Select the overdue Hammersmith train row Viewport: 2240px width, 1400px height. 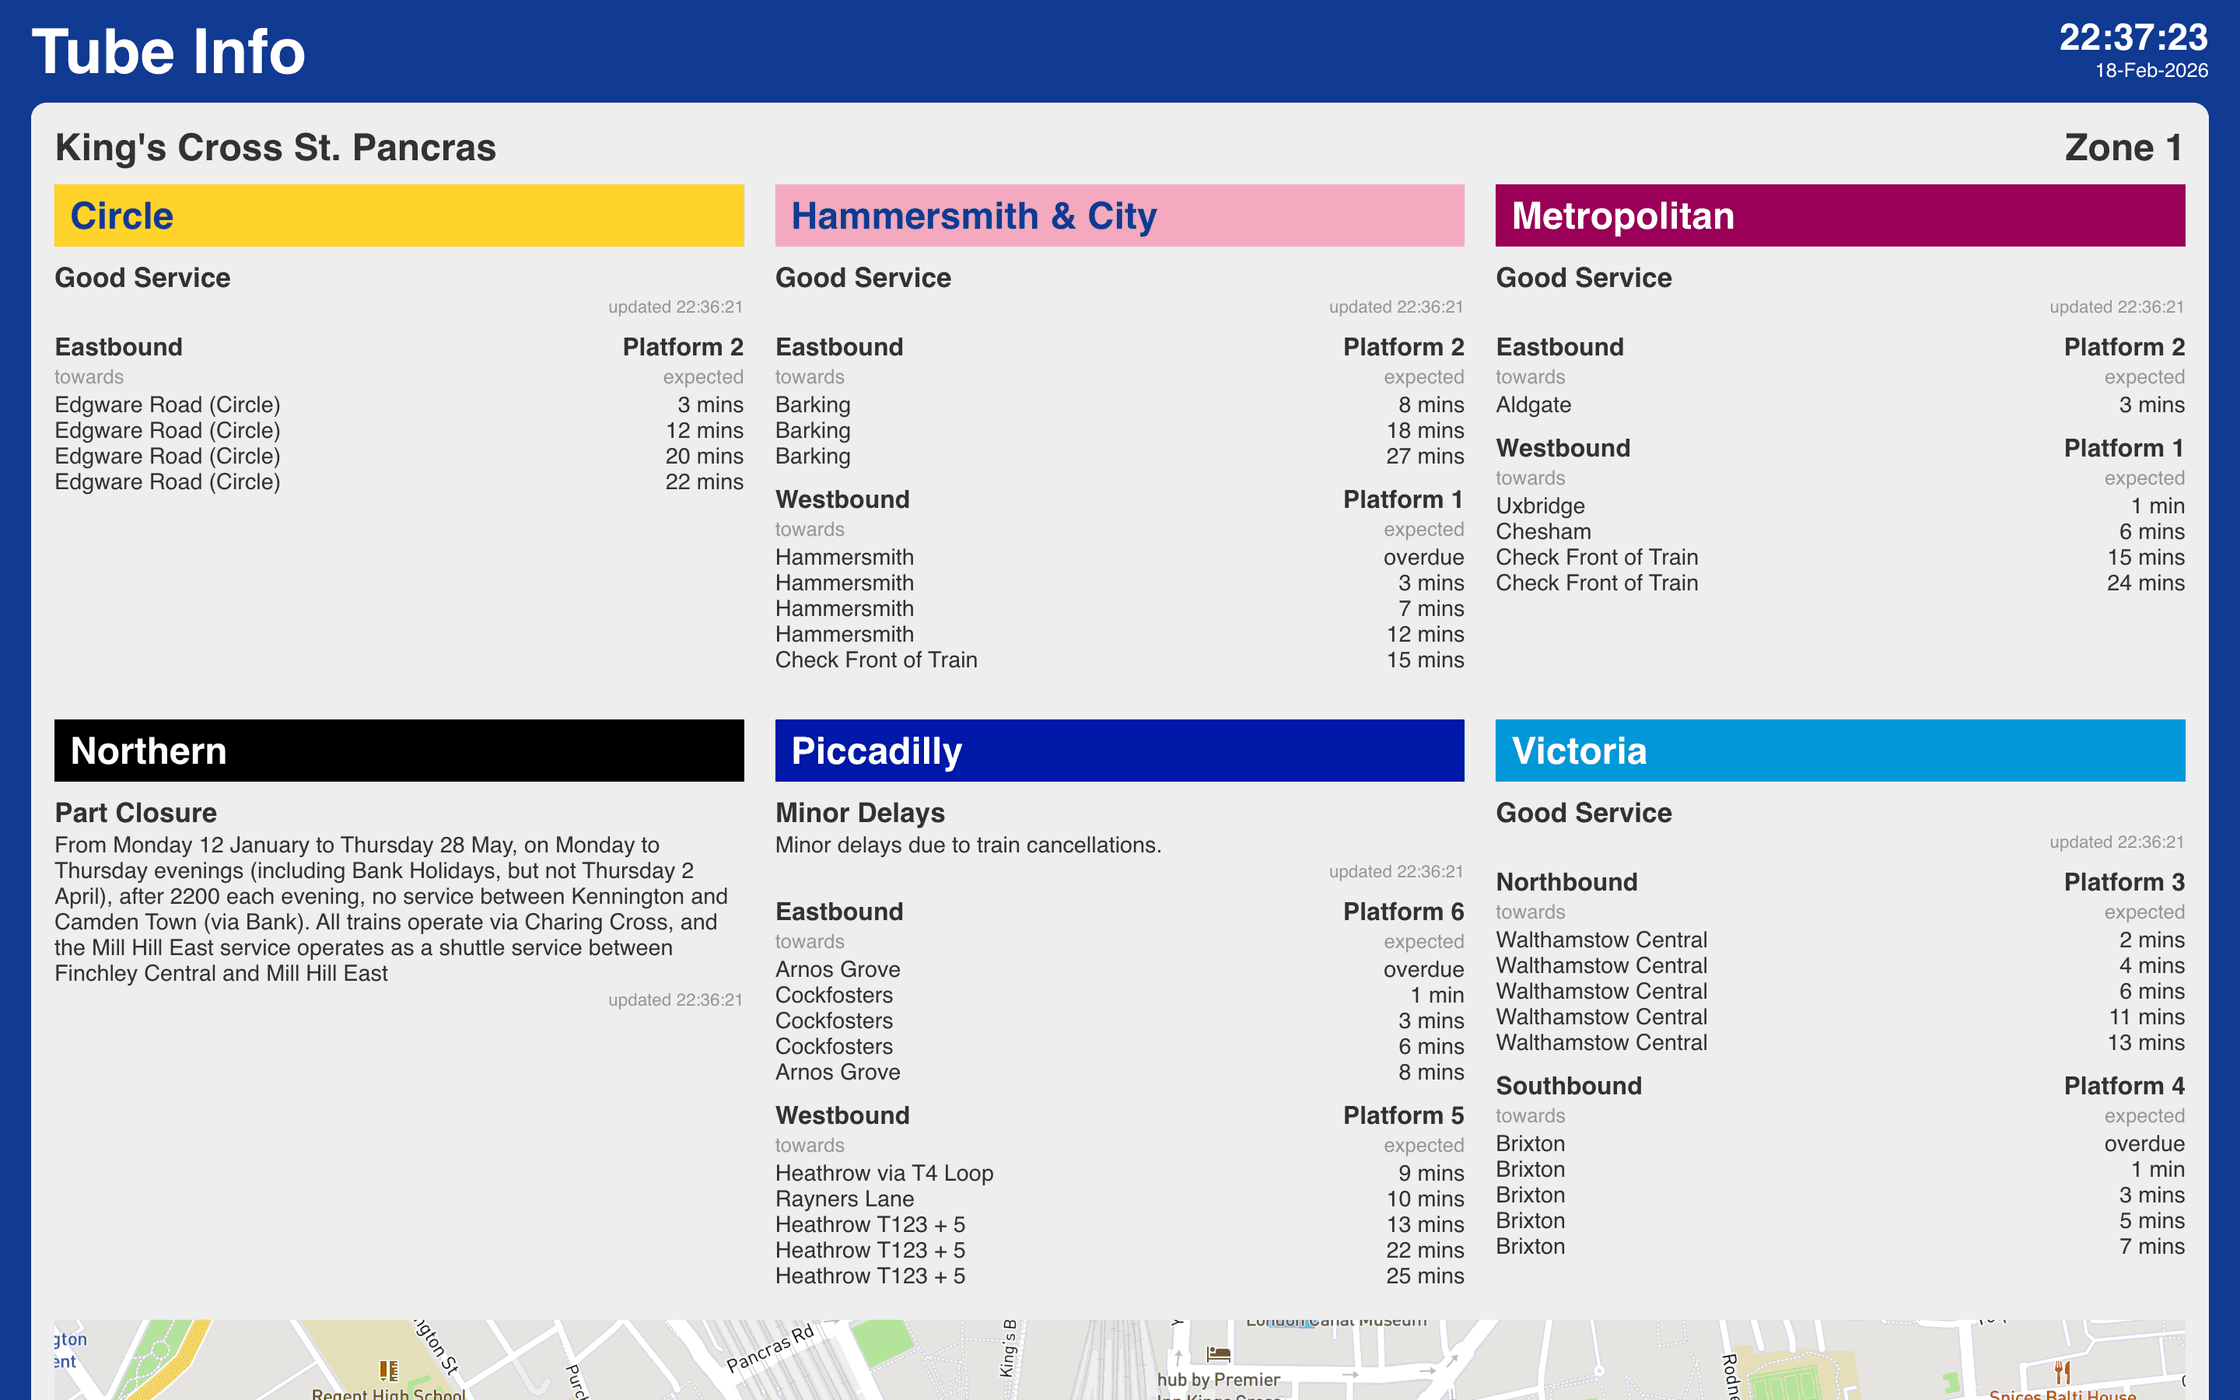1119,557
